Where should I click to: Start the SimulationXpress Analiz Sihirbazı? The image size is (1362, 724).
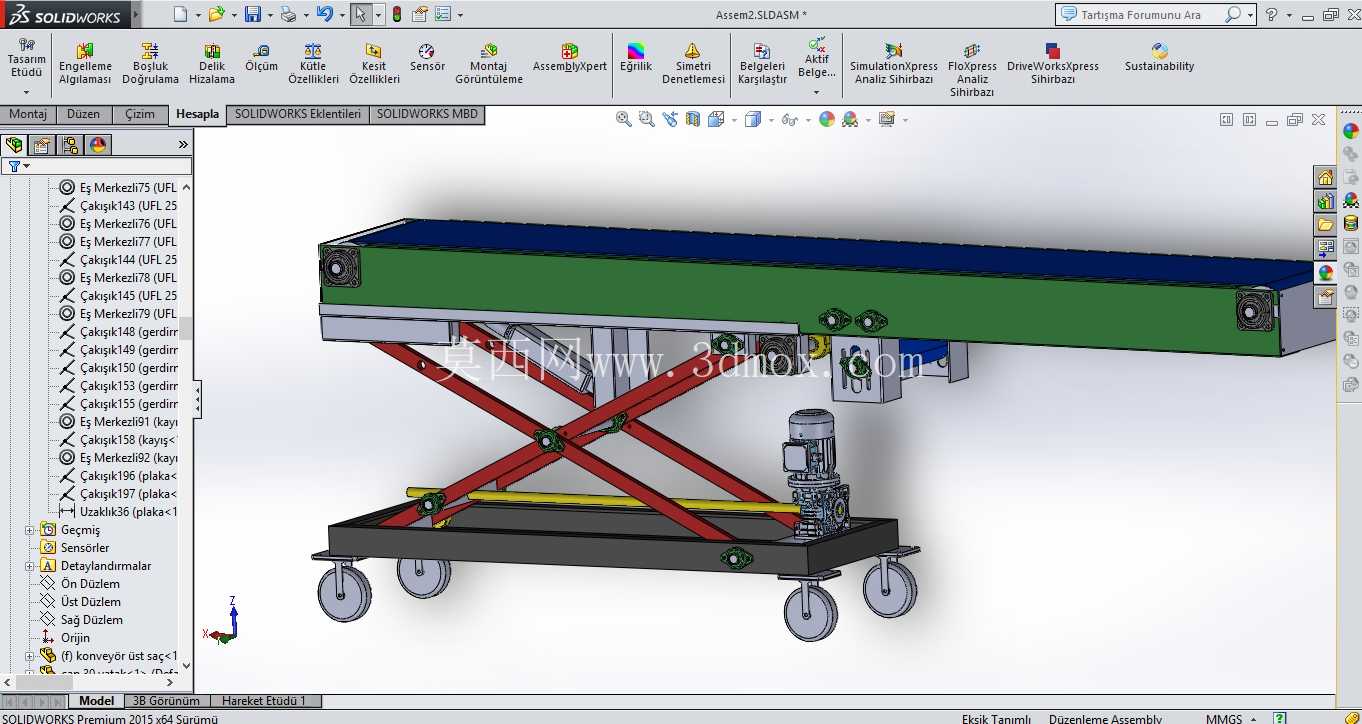coord(894,63)
